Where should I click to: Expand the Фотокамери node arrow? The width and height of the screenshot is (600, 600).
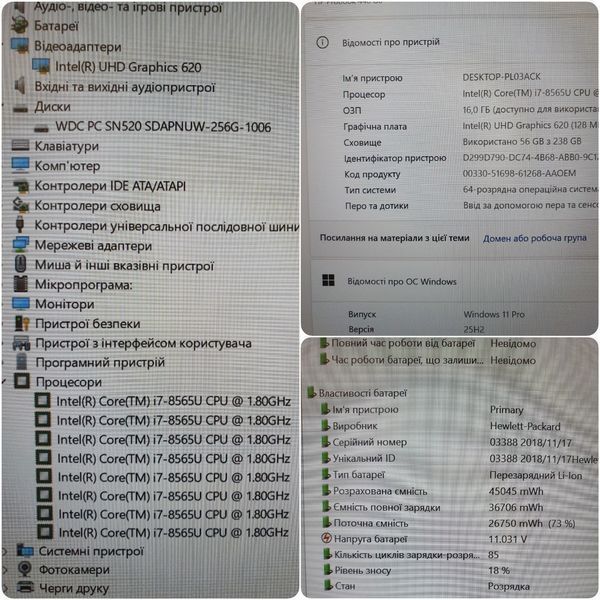point(5,570)
